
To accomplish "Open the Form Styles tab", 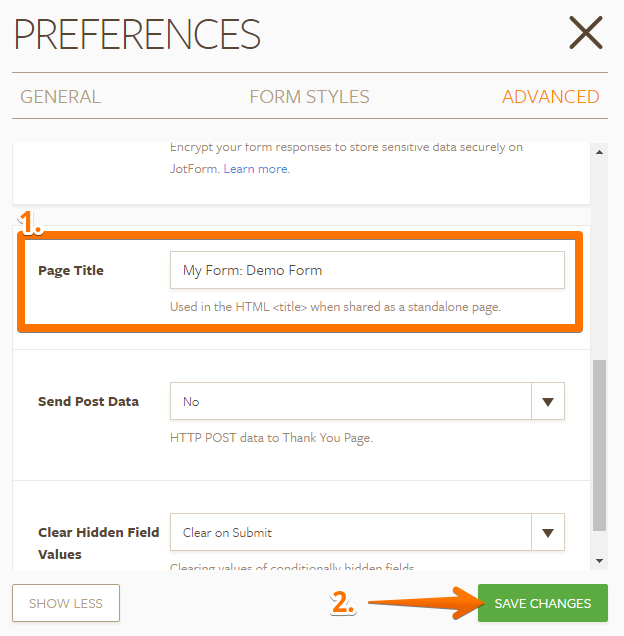I will [309, 97].
